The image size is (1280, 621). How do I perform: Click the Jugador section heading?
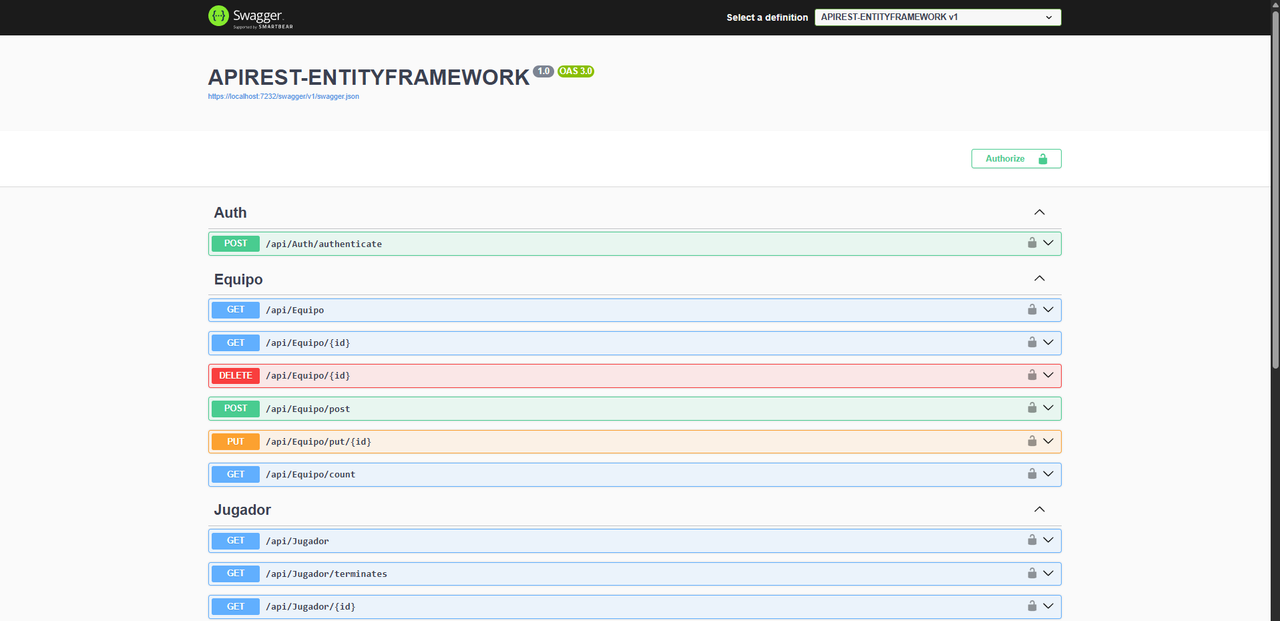[x=242, y=510]
